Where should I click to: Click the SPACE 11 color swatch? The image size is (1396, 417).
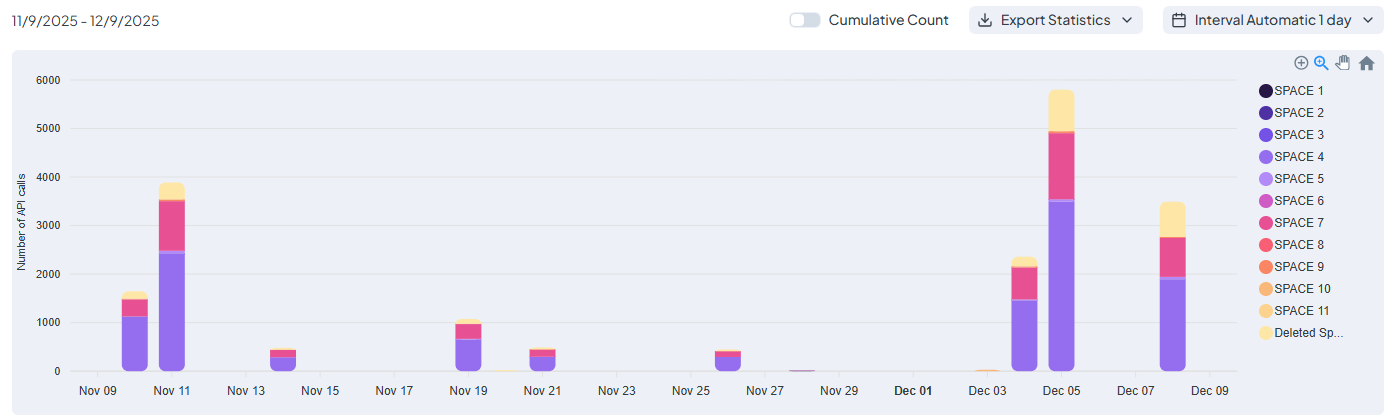[1266, 311]
